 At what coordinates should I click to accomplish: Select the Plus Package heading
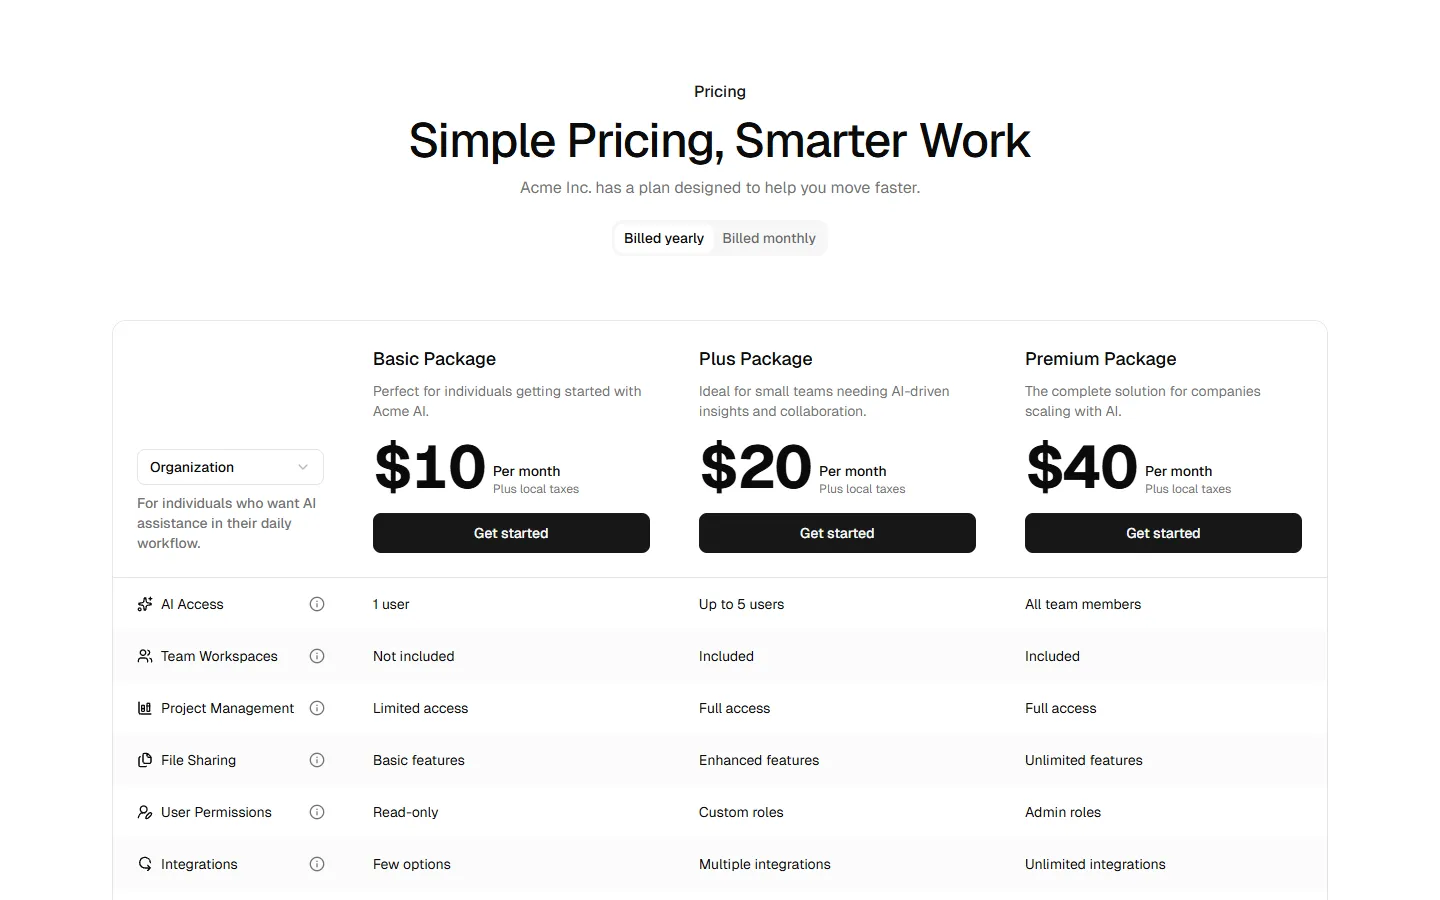(755, 358)
